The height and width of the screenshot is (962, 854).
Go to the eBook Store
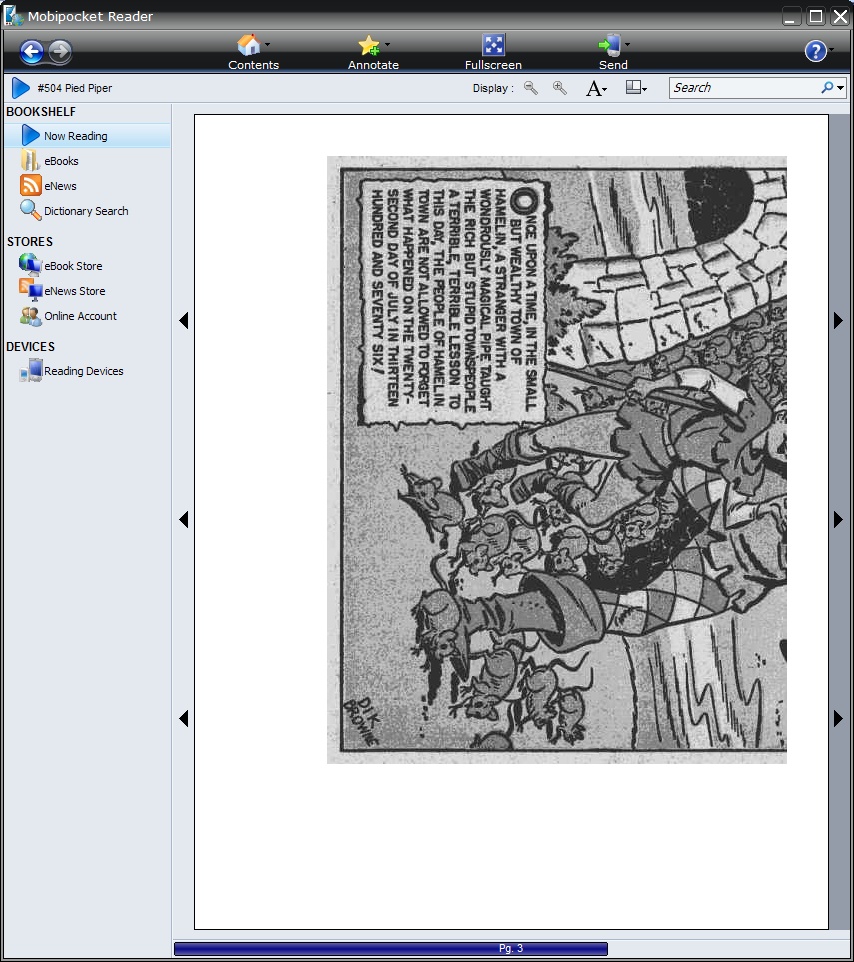(x=73, y=266)
